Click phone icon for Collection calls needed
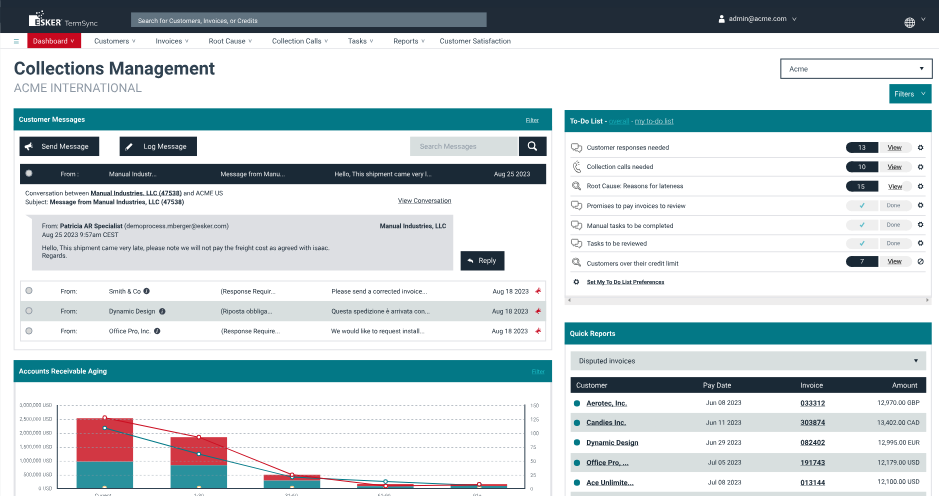Screen dimensions: 939x496 tap(577, 167)
